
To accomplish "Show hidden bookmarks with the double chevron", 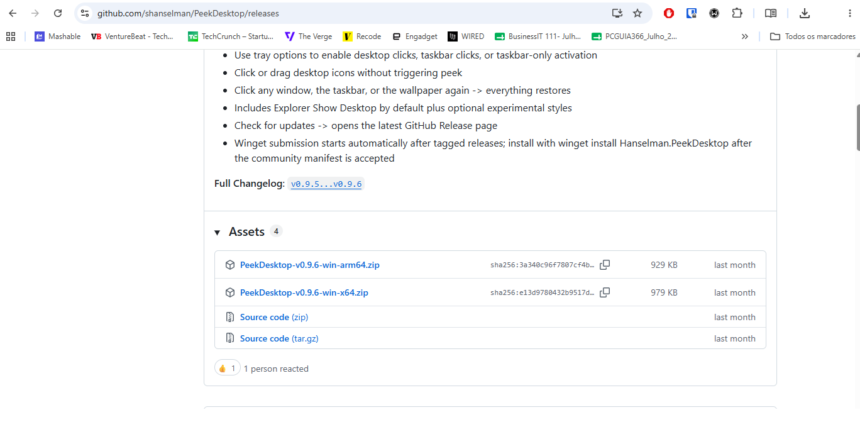I will (744, 36).
